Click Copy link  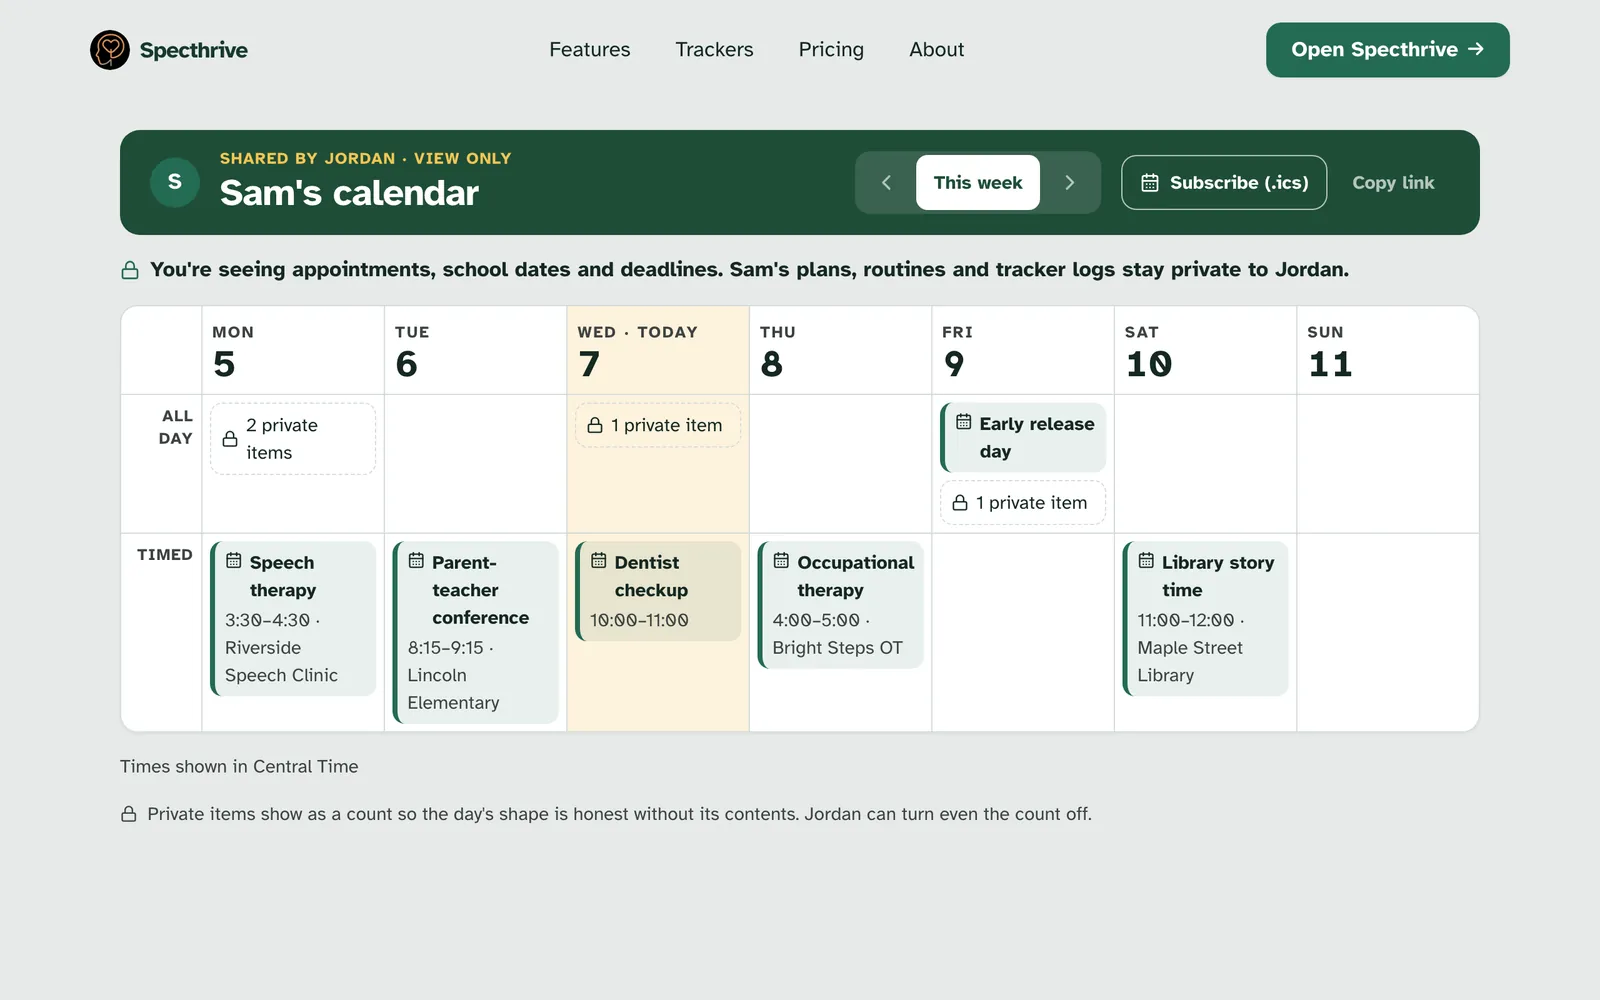coord(1393,182)
